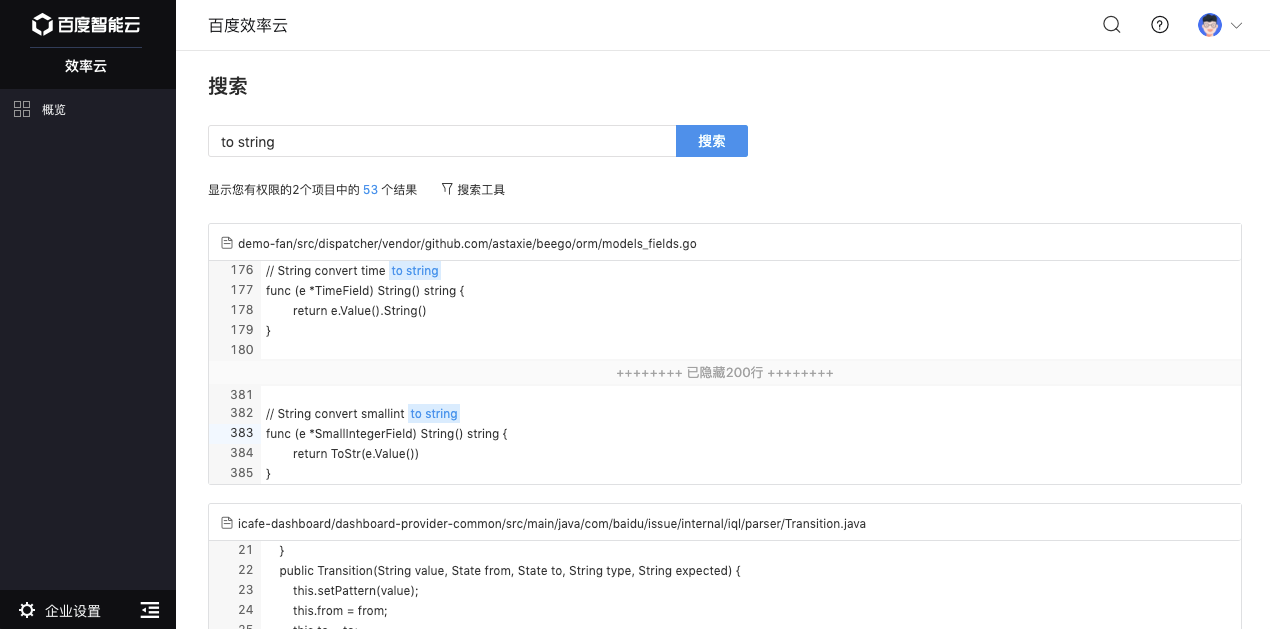Click code 'return ToStr(e.Value())'

coord(356,454)
